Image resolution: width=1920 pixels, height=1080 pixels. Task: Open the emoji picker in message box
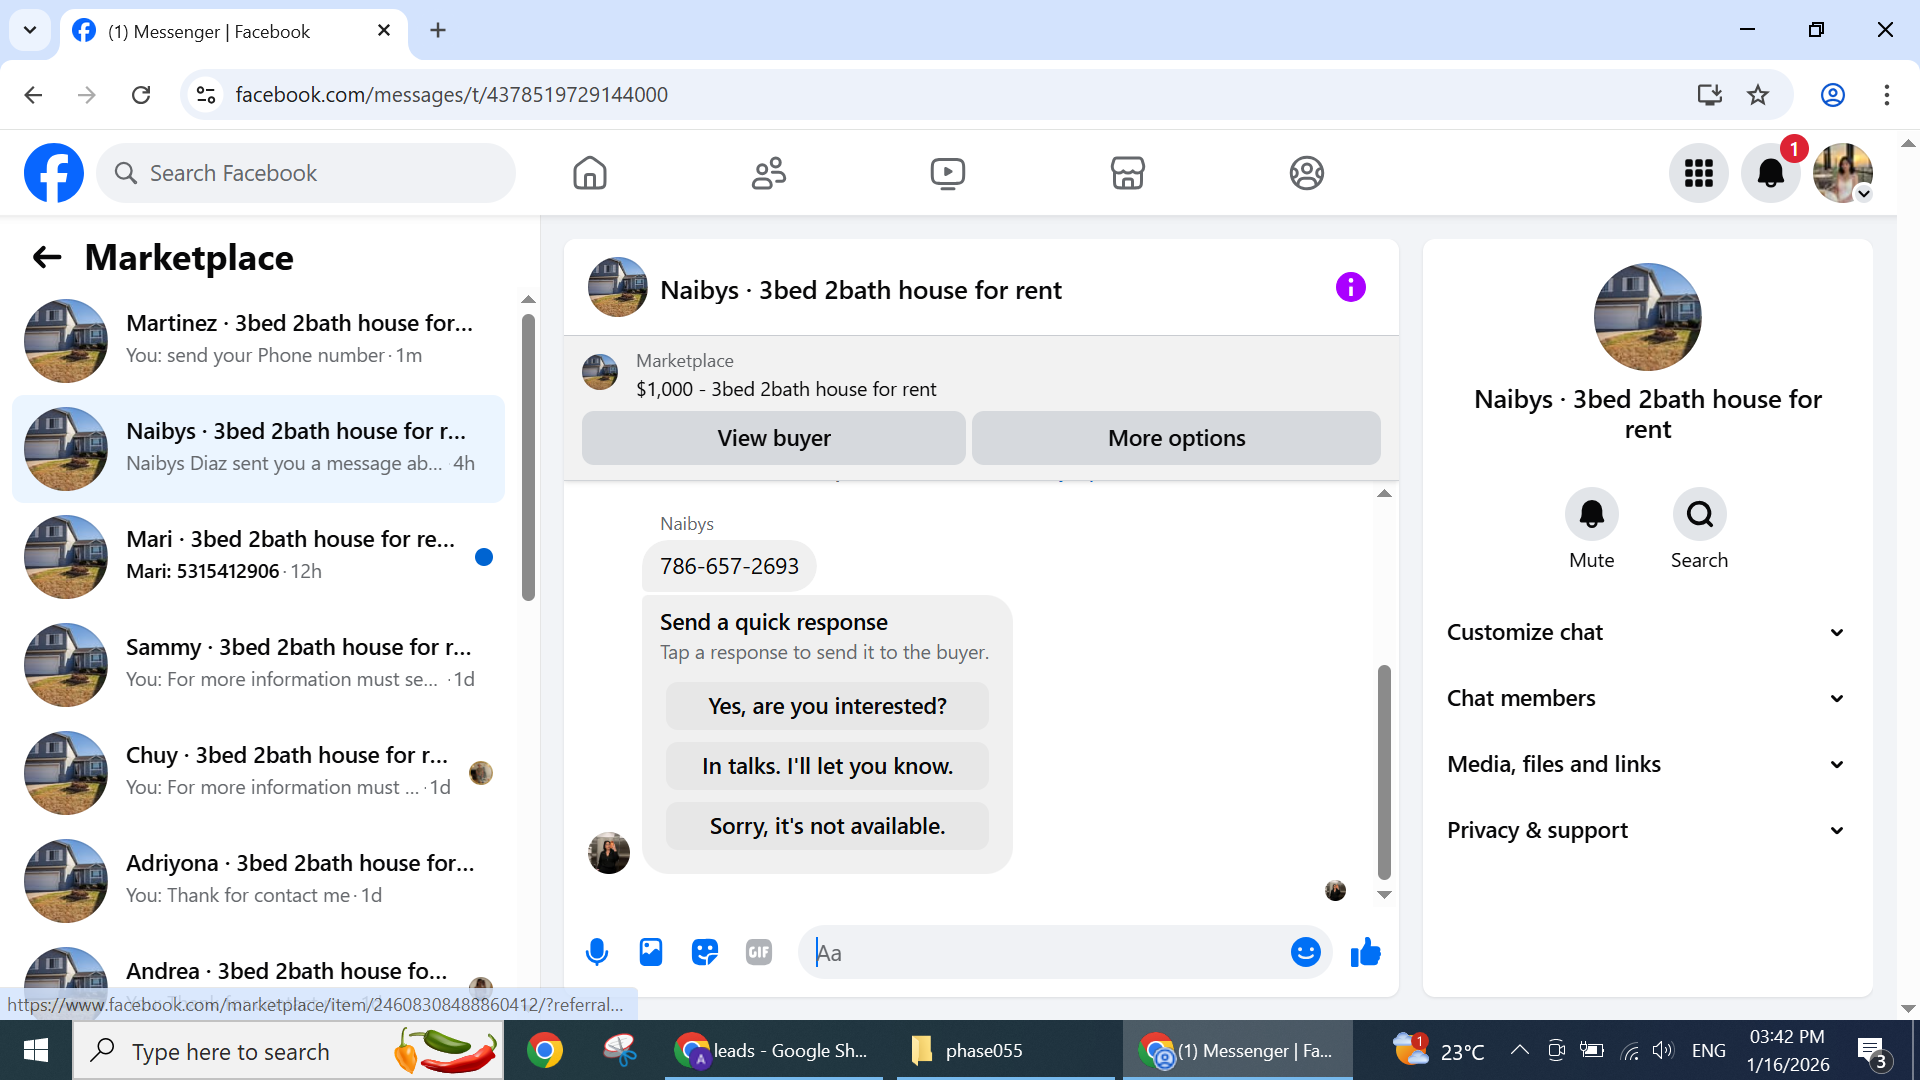(1305, 952)
